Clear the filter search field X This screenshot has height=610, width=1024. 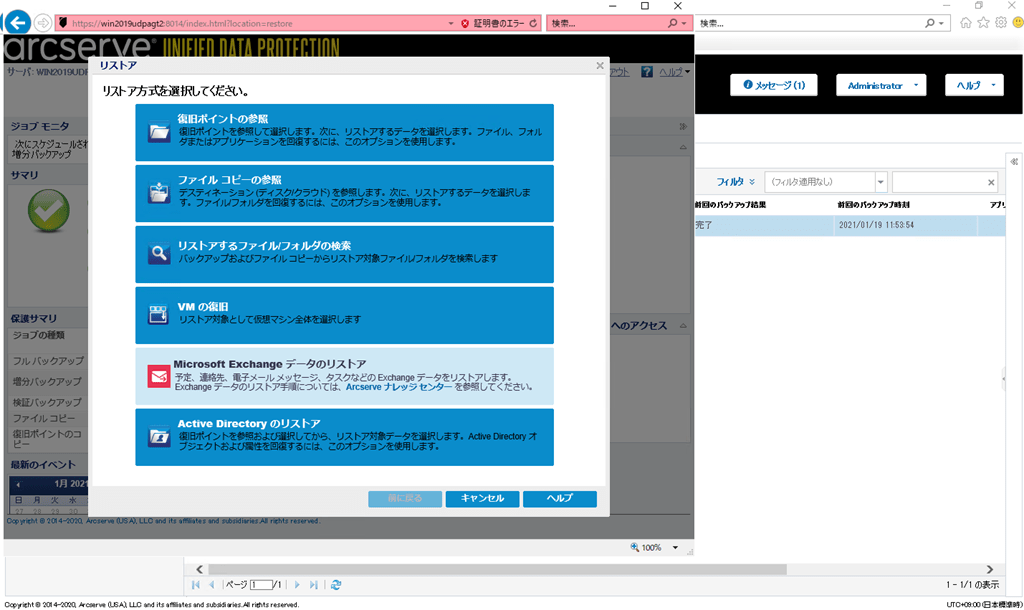click(x=991, y=182)
